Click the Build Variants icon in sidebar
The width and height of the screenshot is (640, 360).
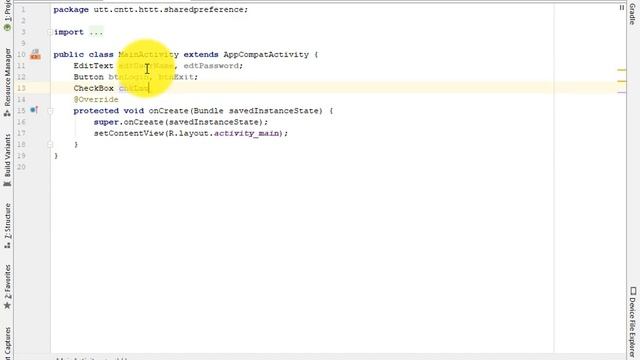tap(7, 184)
